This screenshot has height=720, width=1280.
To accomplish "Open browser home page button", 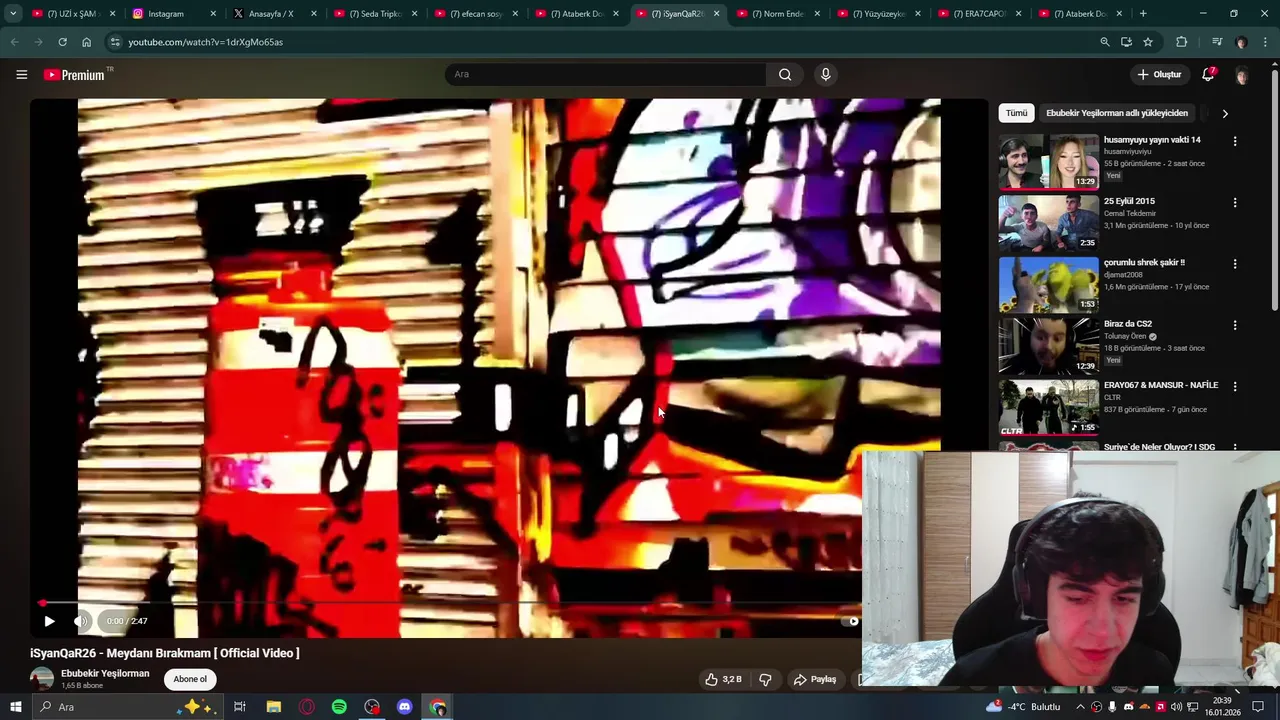I will [87, 42].
